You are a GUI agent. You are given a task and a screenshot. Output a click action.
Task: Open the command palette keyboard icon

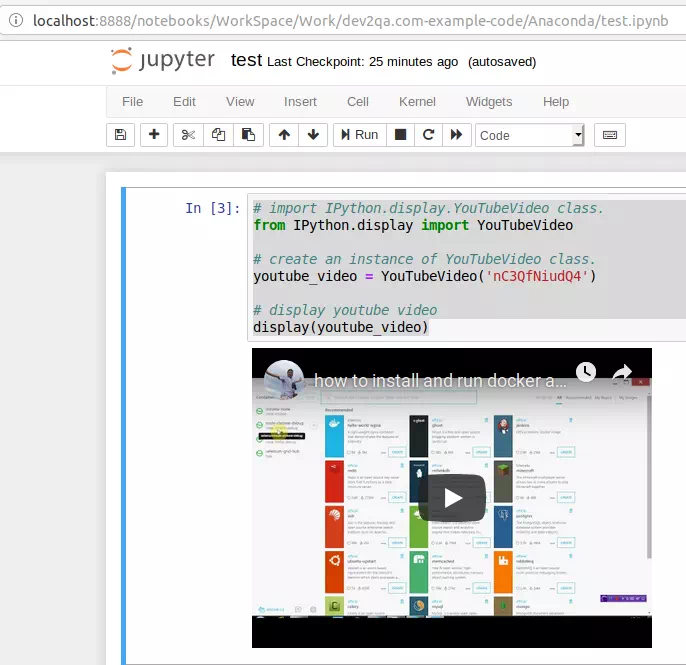[x=609, y=135]
